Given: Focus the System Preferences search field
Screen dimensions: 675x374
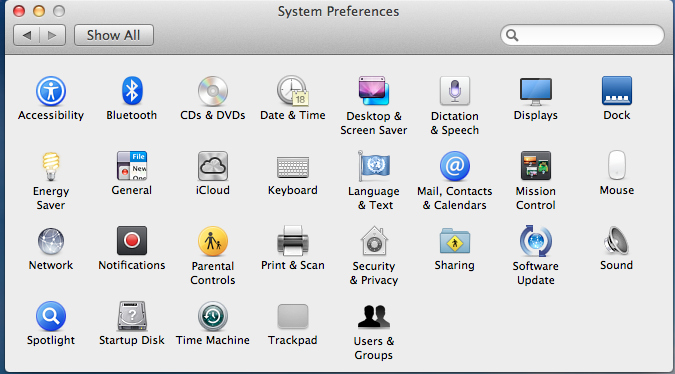Looking at the screenshot, I should tap(582, 35).
